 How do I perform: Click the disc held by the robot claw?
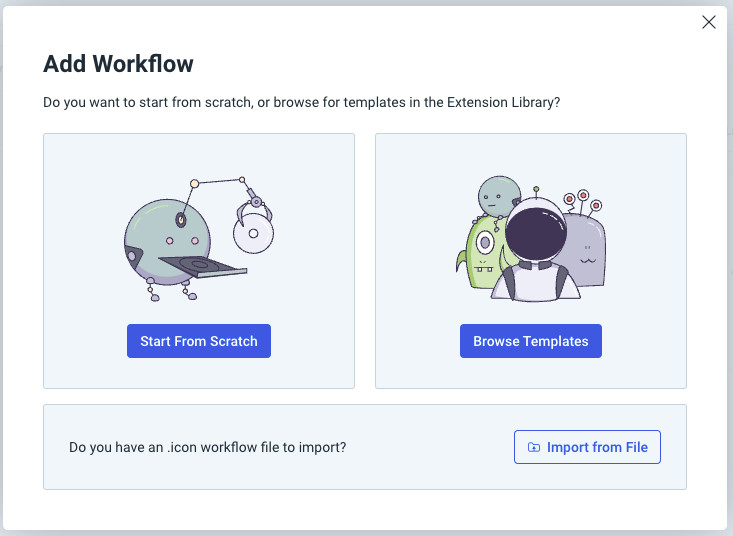[x=252, y=233]
